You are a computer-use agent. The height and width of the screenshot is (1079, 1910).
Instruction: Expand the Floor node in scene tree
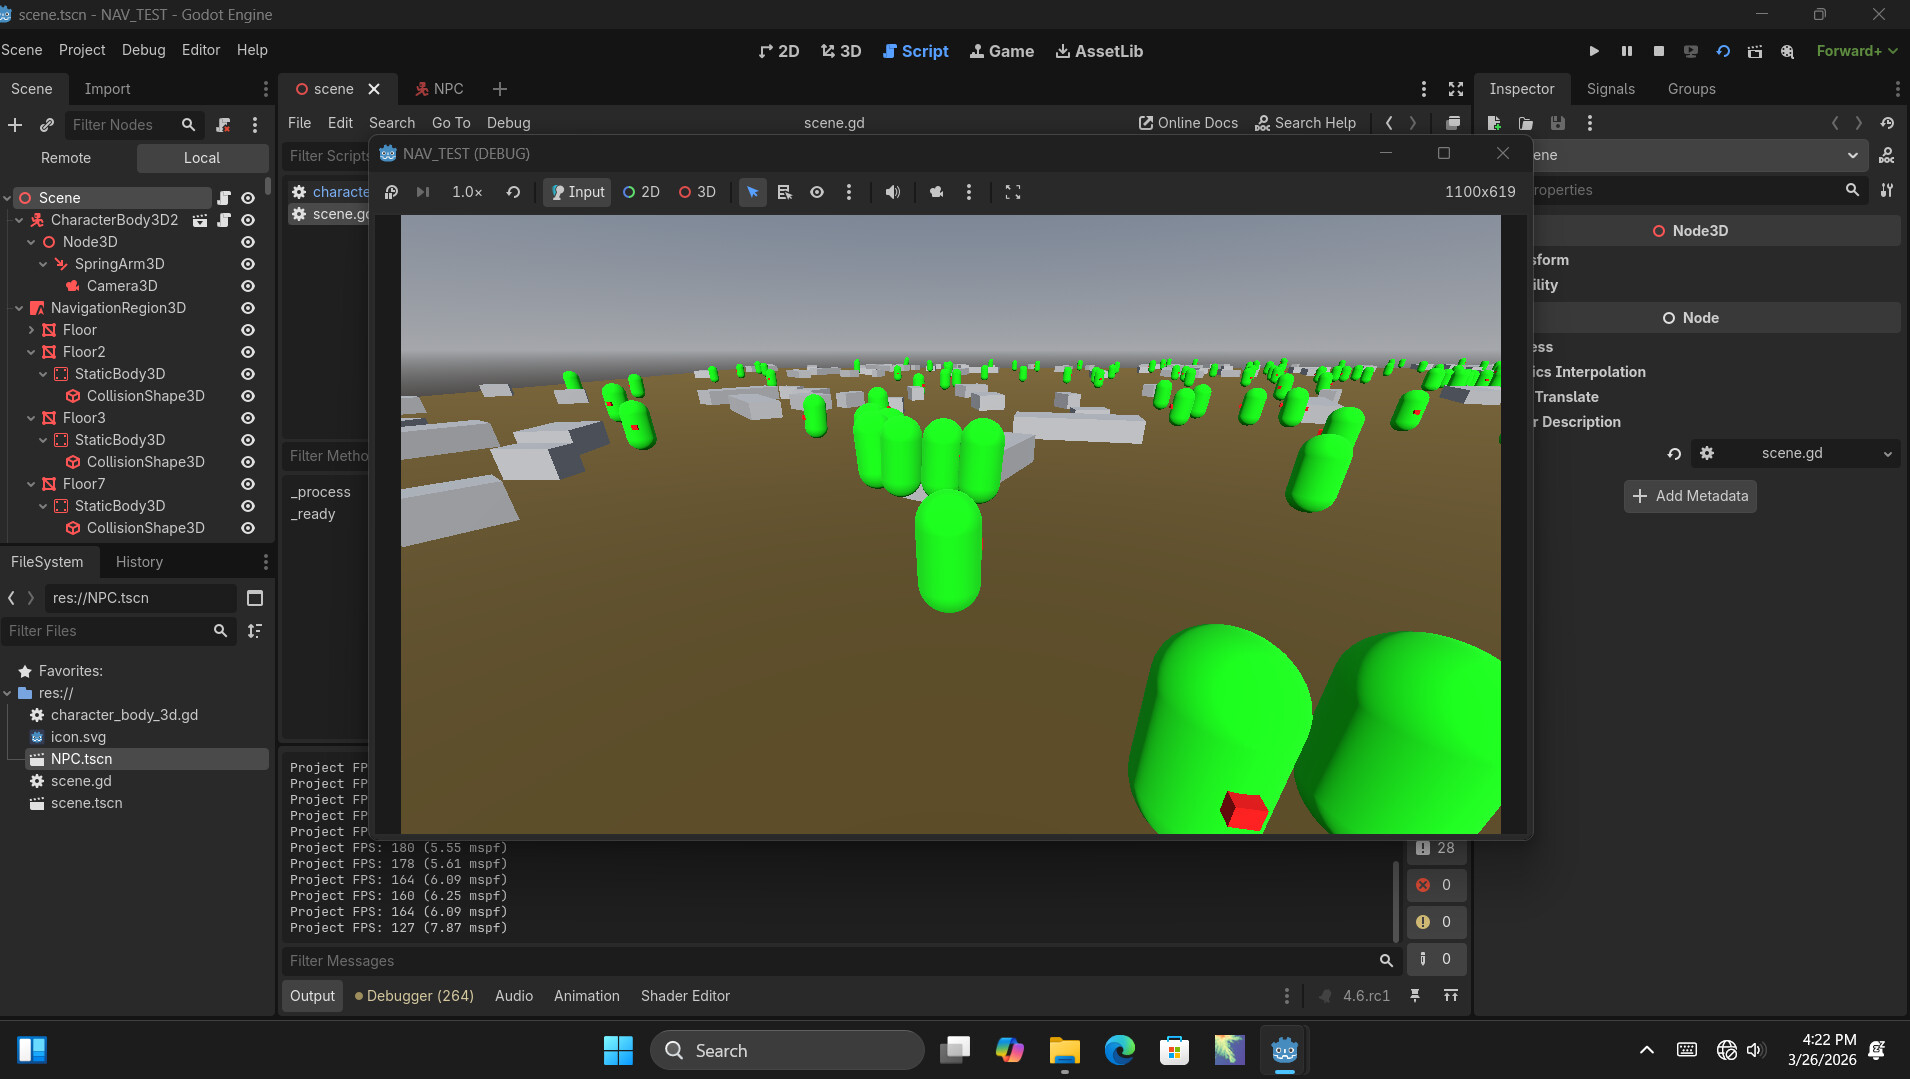(31, 330)
